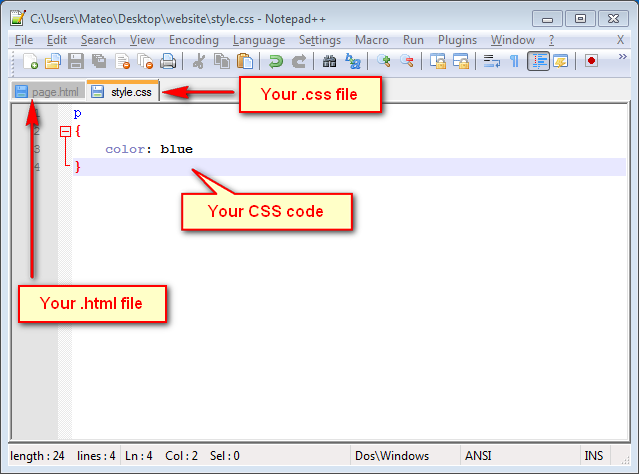Click the Save All toolbar icon
Image resolution: width=639 pixels, height=474 pixels.
tap(99, 61)
